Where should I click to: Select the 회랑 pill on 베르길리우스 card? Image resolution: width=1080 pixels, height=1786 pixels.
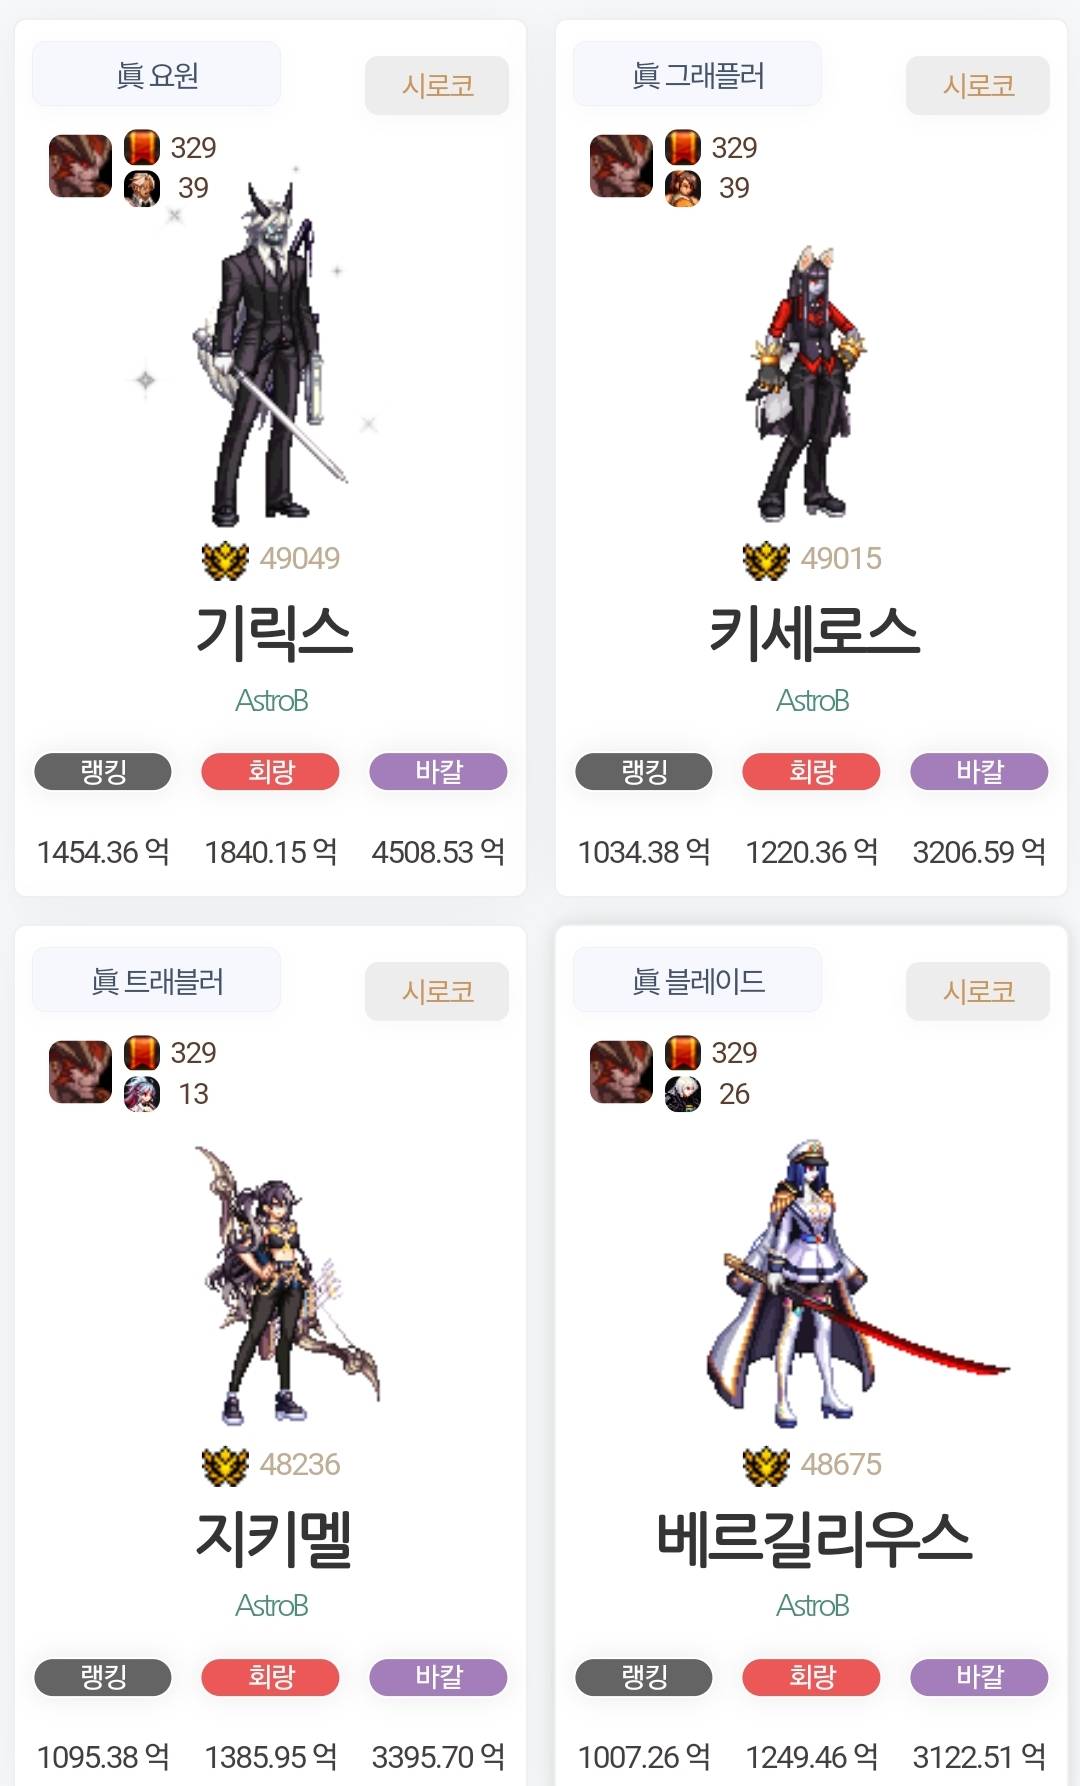[811, 1677]
